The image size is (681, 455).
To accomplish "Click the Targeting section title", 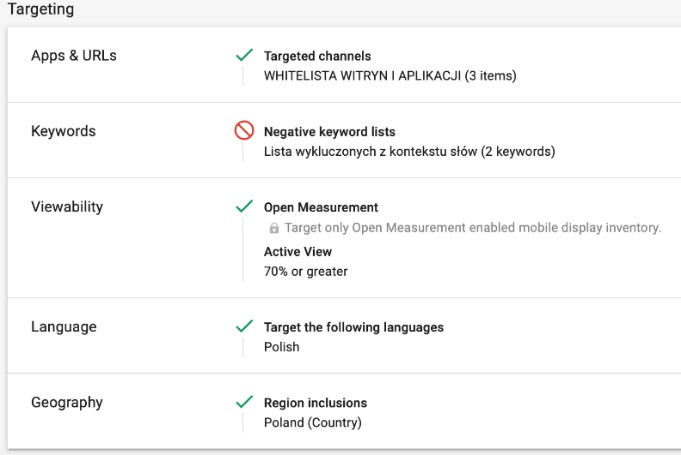I will 40,9.
